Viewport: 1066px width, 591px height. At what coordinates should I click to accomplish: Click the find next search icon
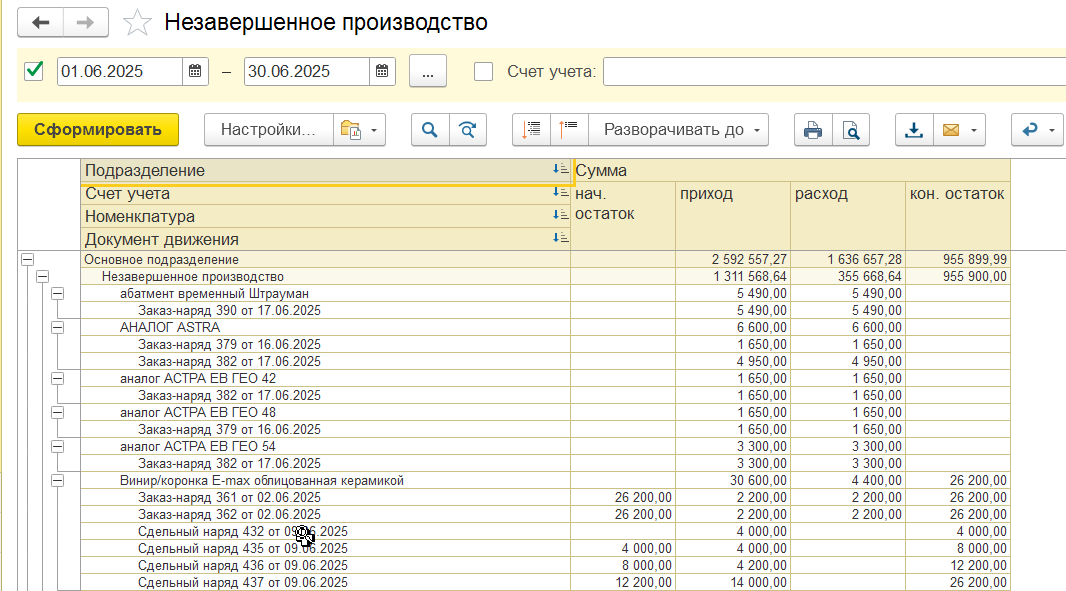click(468, 129)
